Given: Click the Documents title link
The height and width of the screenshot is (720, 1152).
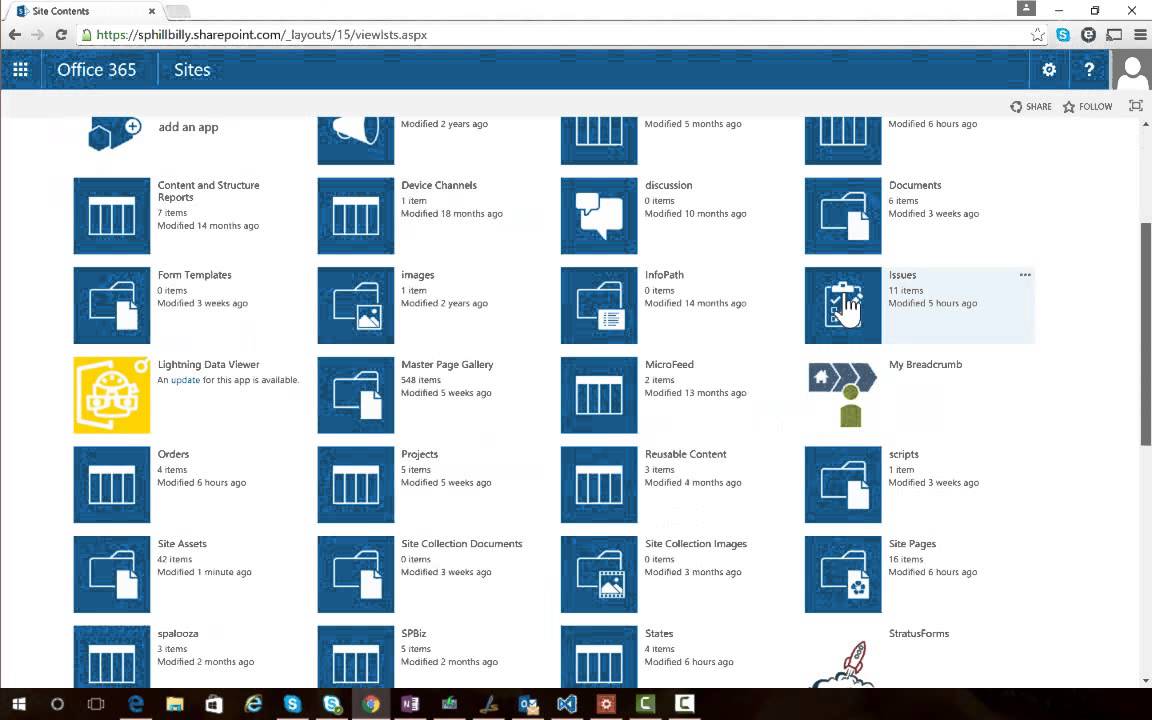Looking at the screenshot, I should 915,185.
